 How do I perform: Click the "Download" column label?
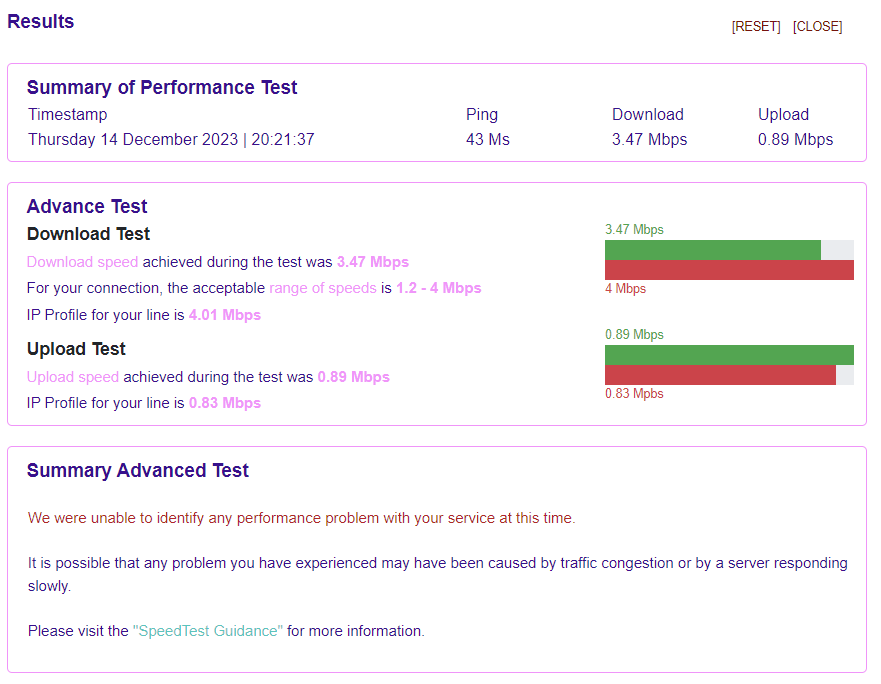(648, 115)
